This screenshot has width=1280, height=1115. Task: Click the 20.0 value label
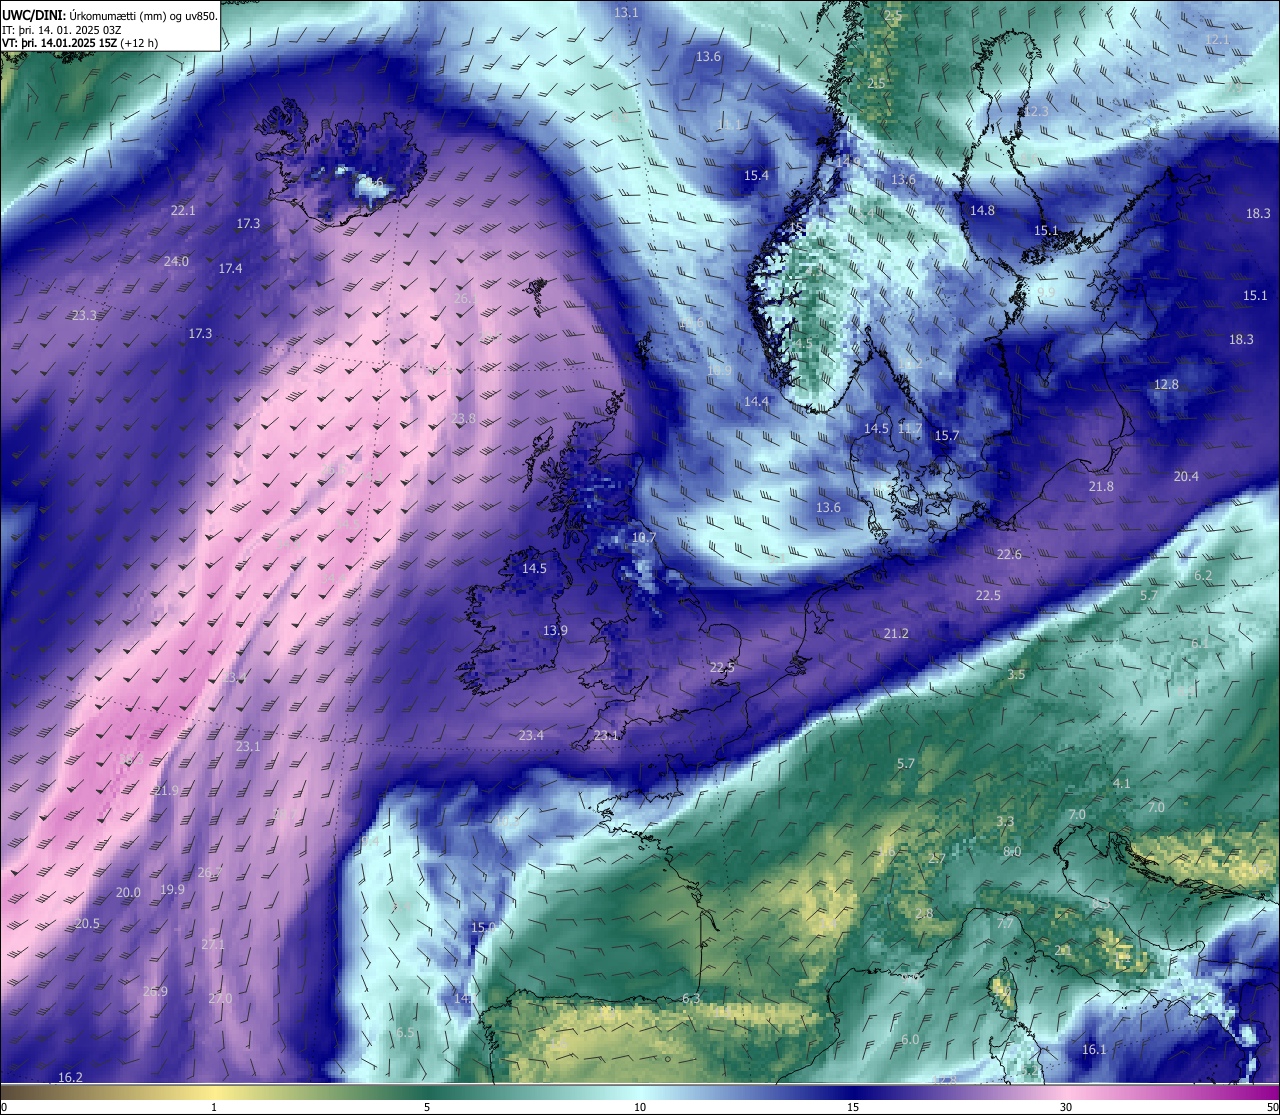pos(128,892)
